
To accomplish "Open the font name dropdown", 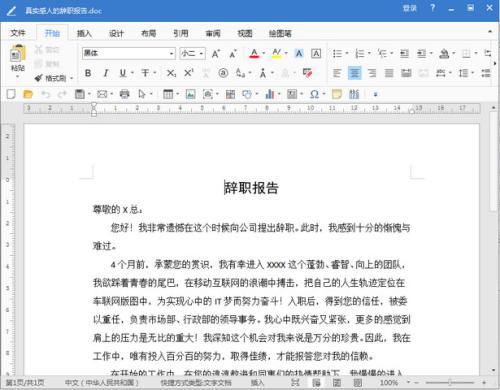I will (172, 53).
